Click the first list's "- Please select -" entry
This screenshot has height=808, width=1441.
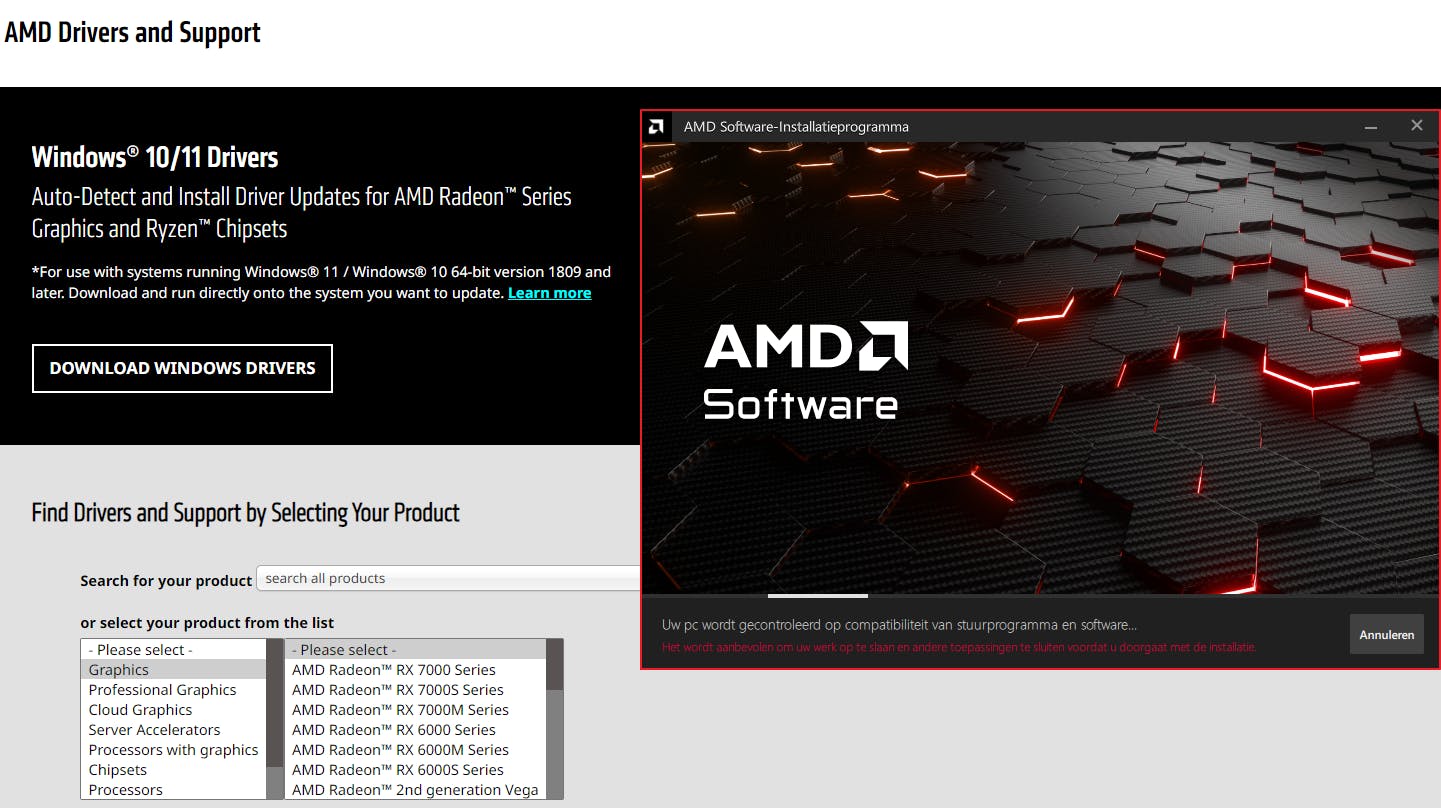pyautogui.click(x=173, y=650)
